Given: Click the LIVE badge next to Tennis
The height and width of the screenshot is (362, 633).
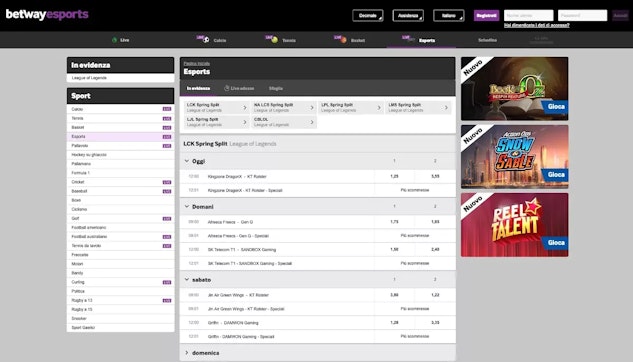Looking at the screenshot, I should (167, 118).
